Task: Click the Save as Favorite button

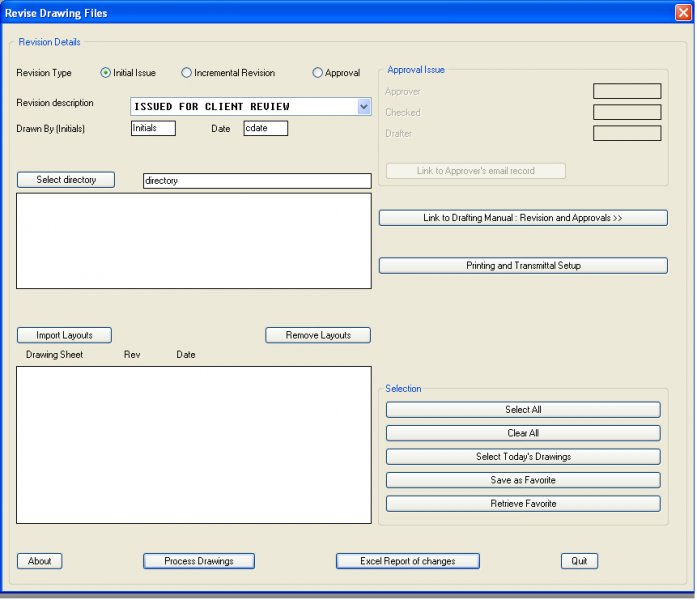Action: (x=523, y=480)
